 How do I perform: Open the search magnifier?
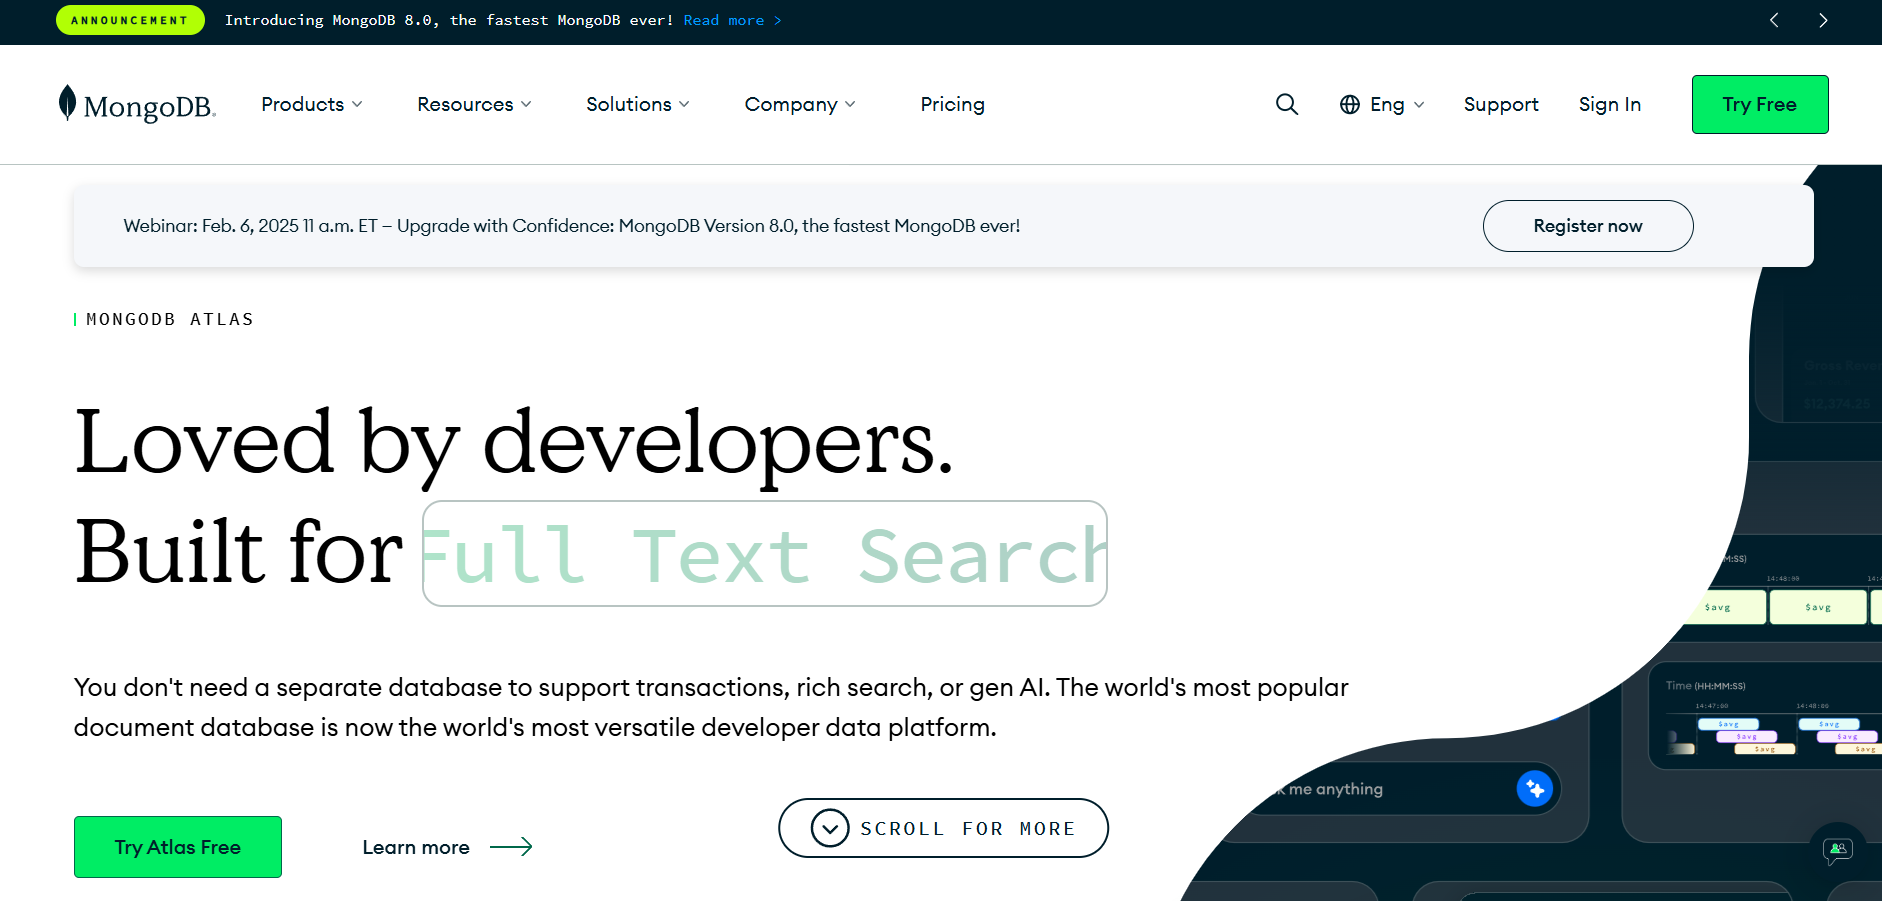point(1287,104)
